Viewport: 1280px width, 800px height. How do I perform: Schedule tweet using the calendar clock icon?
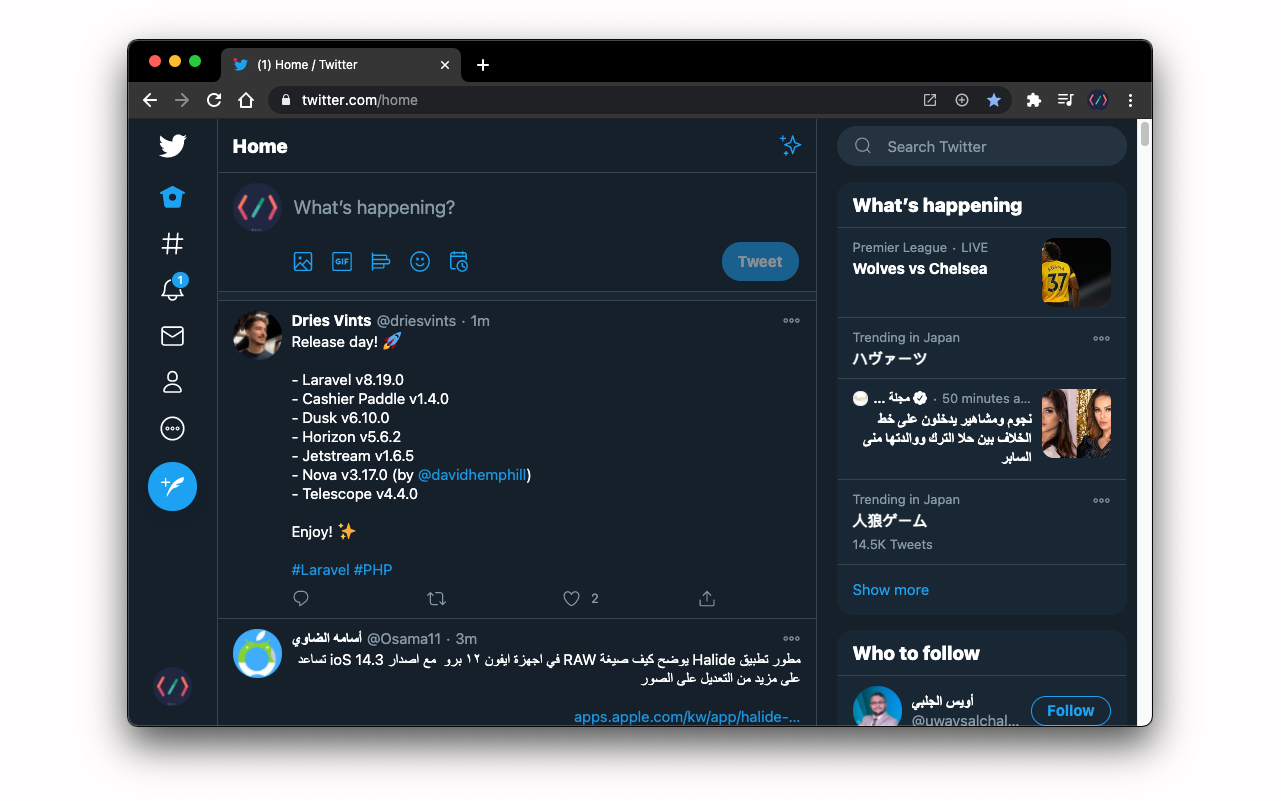[x=459, y=262]
